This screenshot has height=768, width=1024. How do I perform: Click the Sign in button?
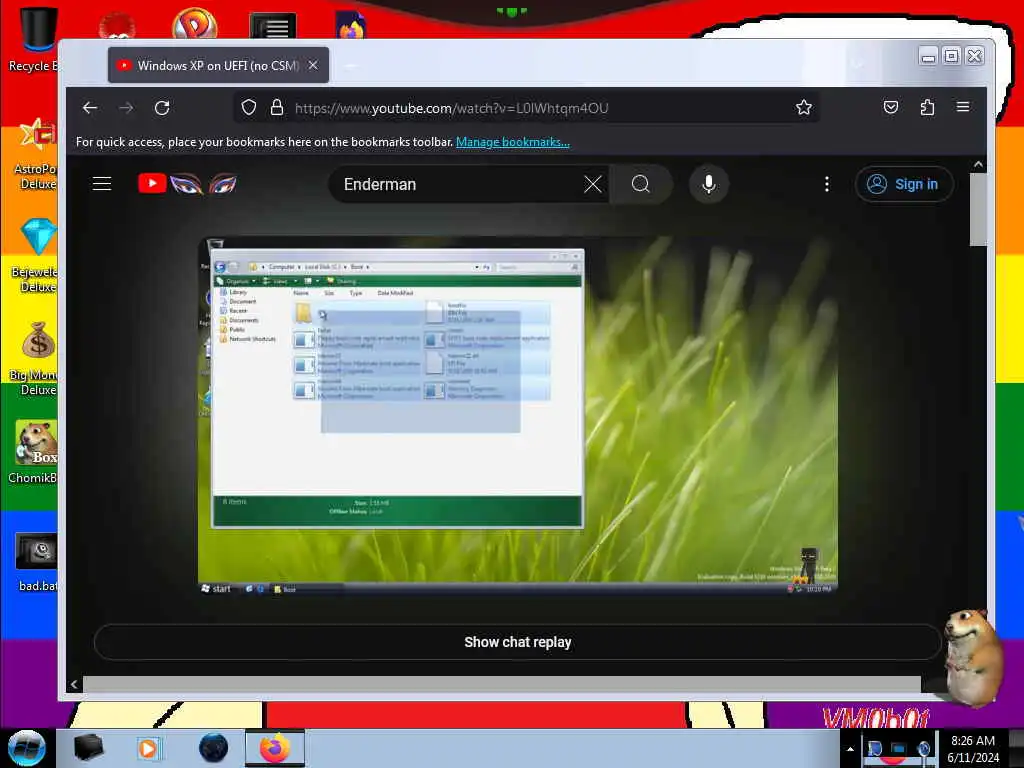(x=904, y=184)
